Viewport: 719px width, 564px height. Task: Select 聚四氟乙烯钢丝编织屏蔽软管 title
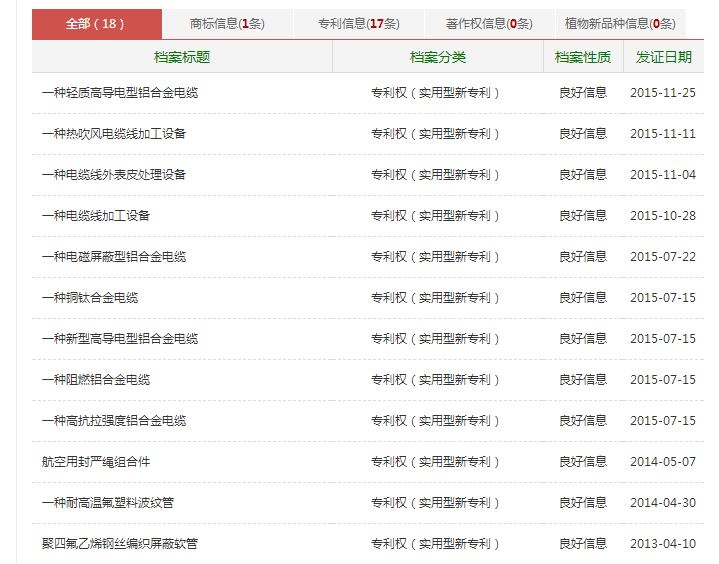(120, 544)
